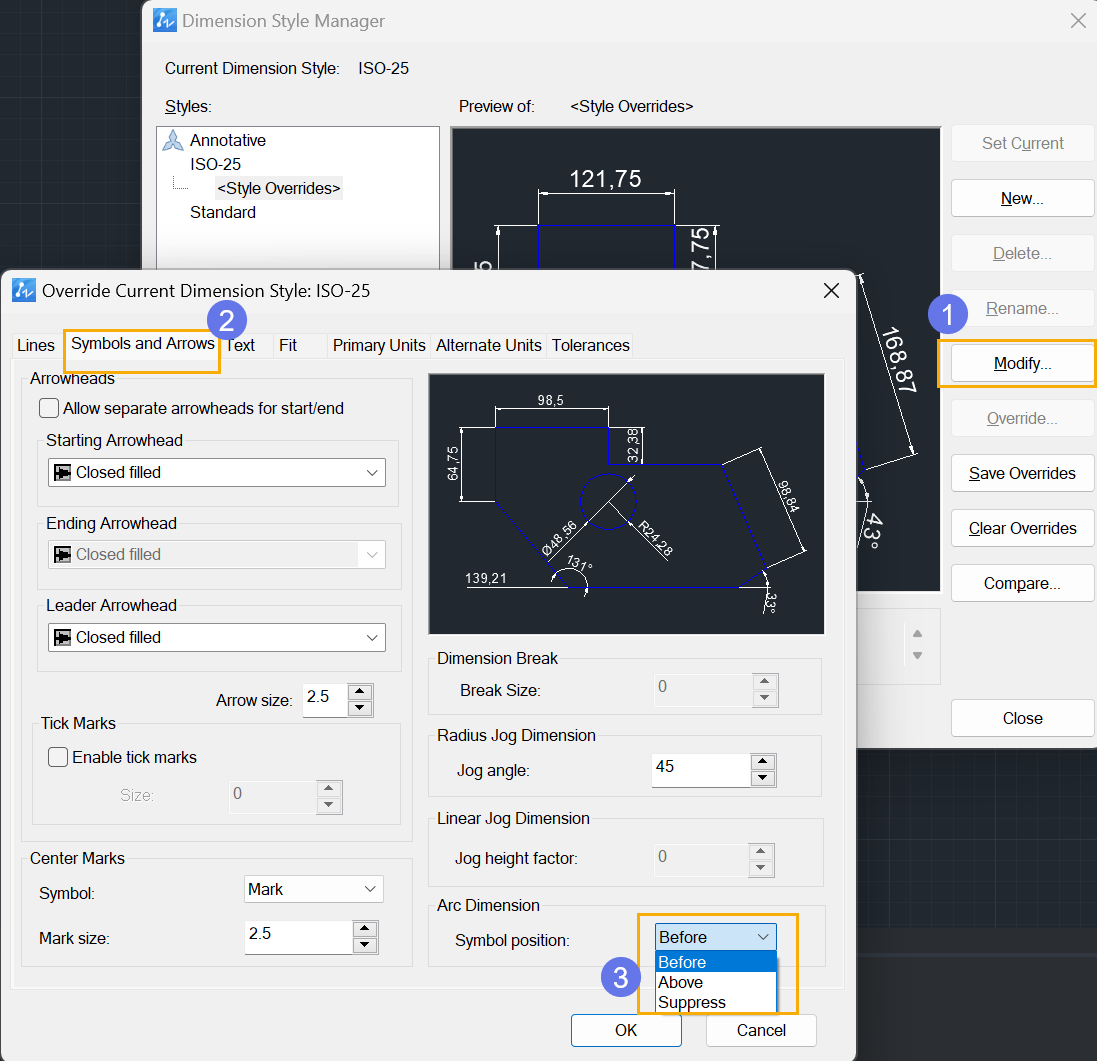The height and width of the screenshot is (1061, 1097).
Task: Click Save Overrides button
Action: pos(1022,473)
